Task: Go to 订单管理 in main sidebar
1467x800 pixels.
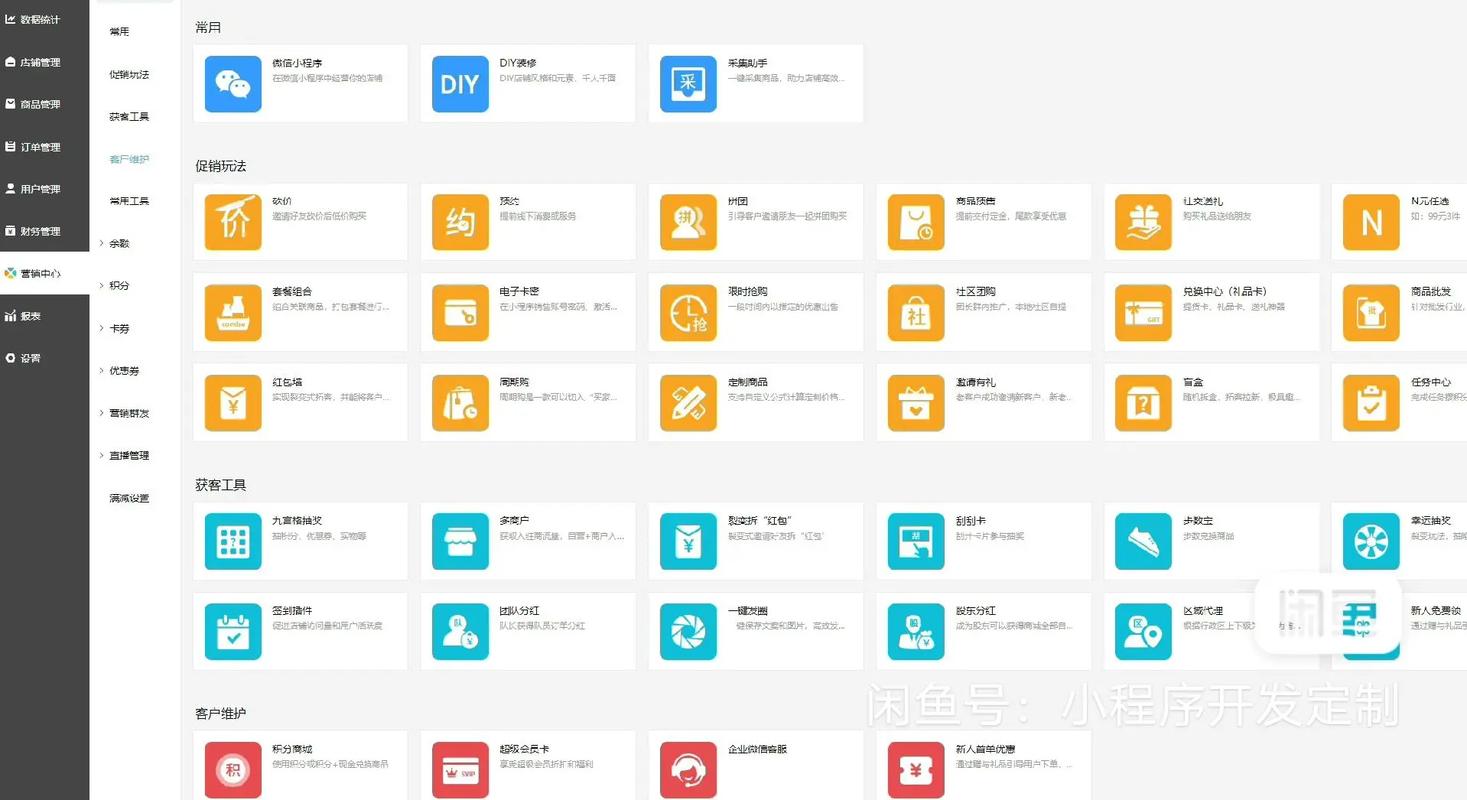Action: point(40,147)
